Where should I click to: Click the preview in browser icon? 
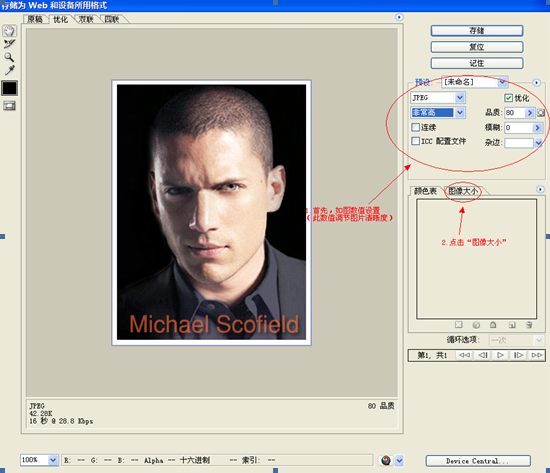(x=386, y=460)
